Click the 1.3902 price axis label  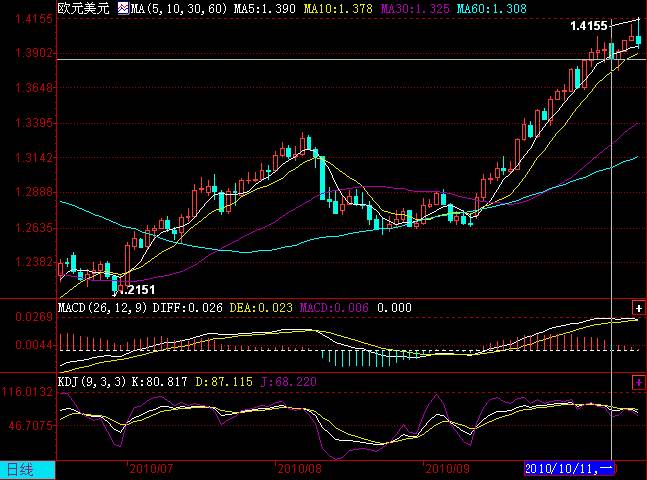point(34,53)
